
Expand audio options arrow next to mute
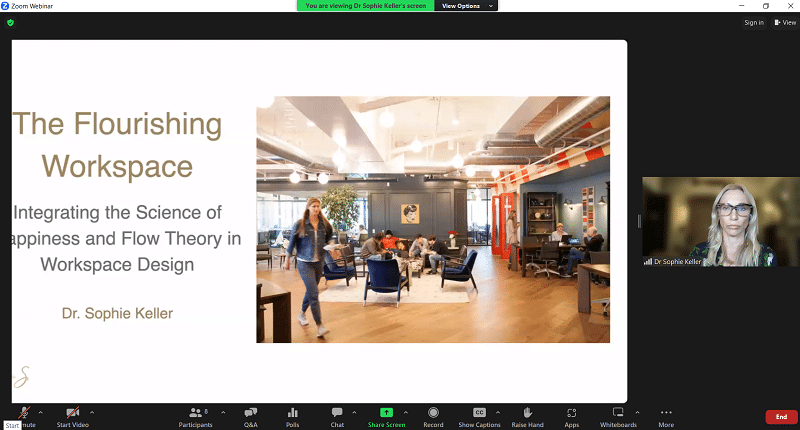tap(40, 411)
